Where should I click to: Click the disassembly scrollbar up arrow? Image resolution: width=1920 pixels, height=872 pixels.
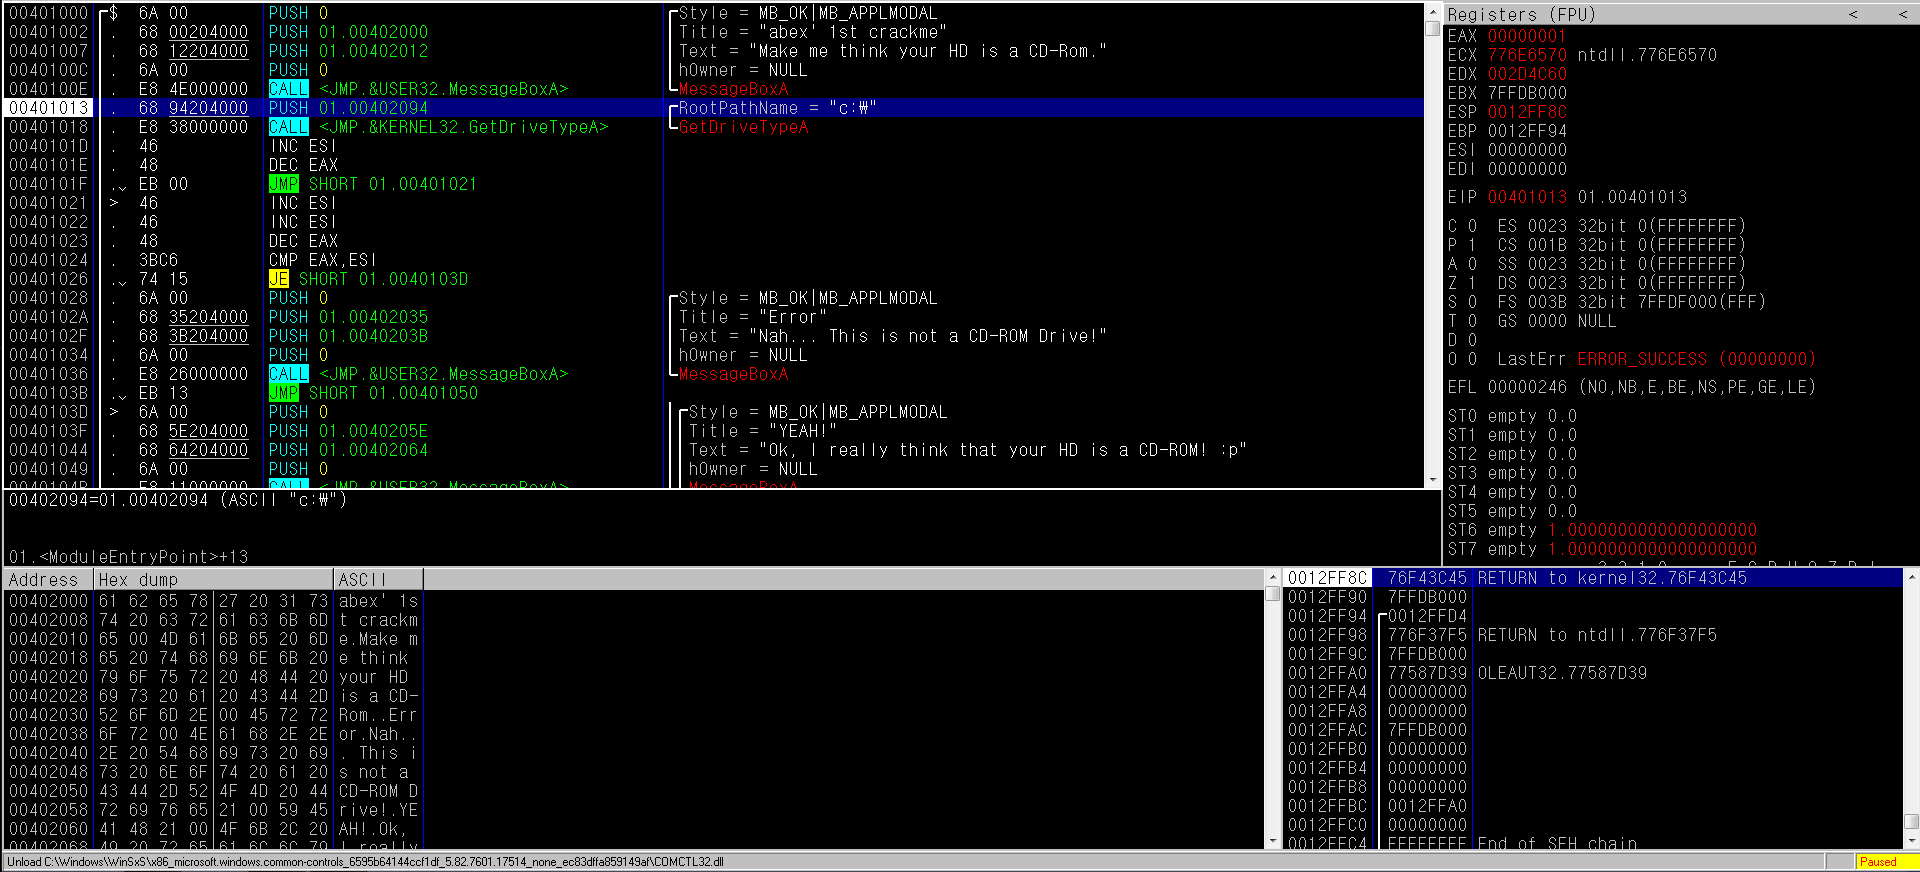(x=1432, y=10)
